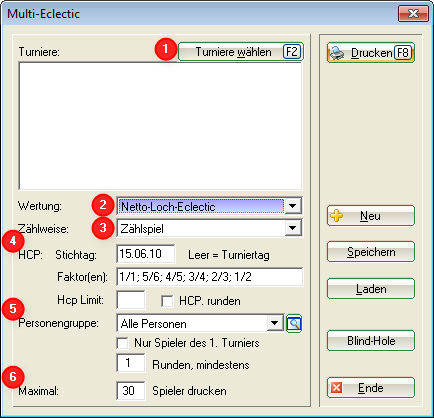Click the red marker number 2
Viewport: 434px width, 418px height.
[x=103, y=205]
